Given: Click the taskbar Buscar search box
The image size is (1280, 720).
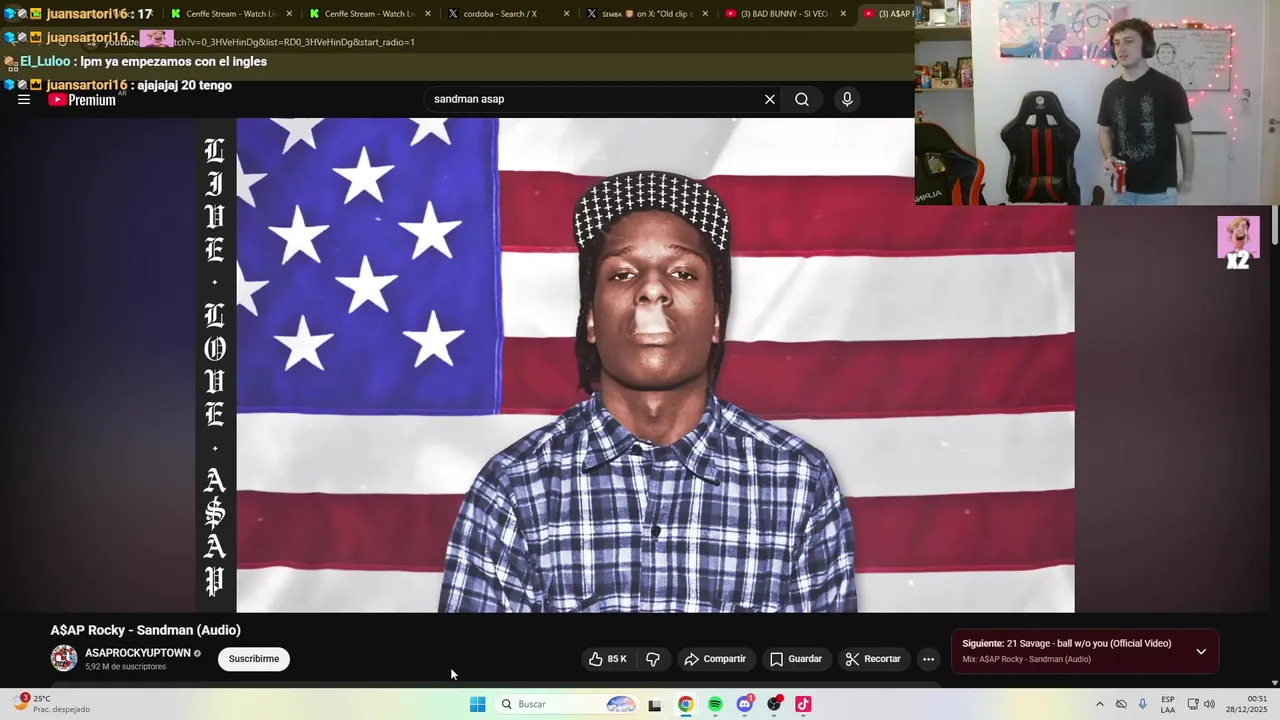Looking at the screenshot, I should tap(567, 704).
